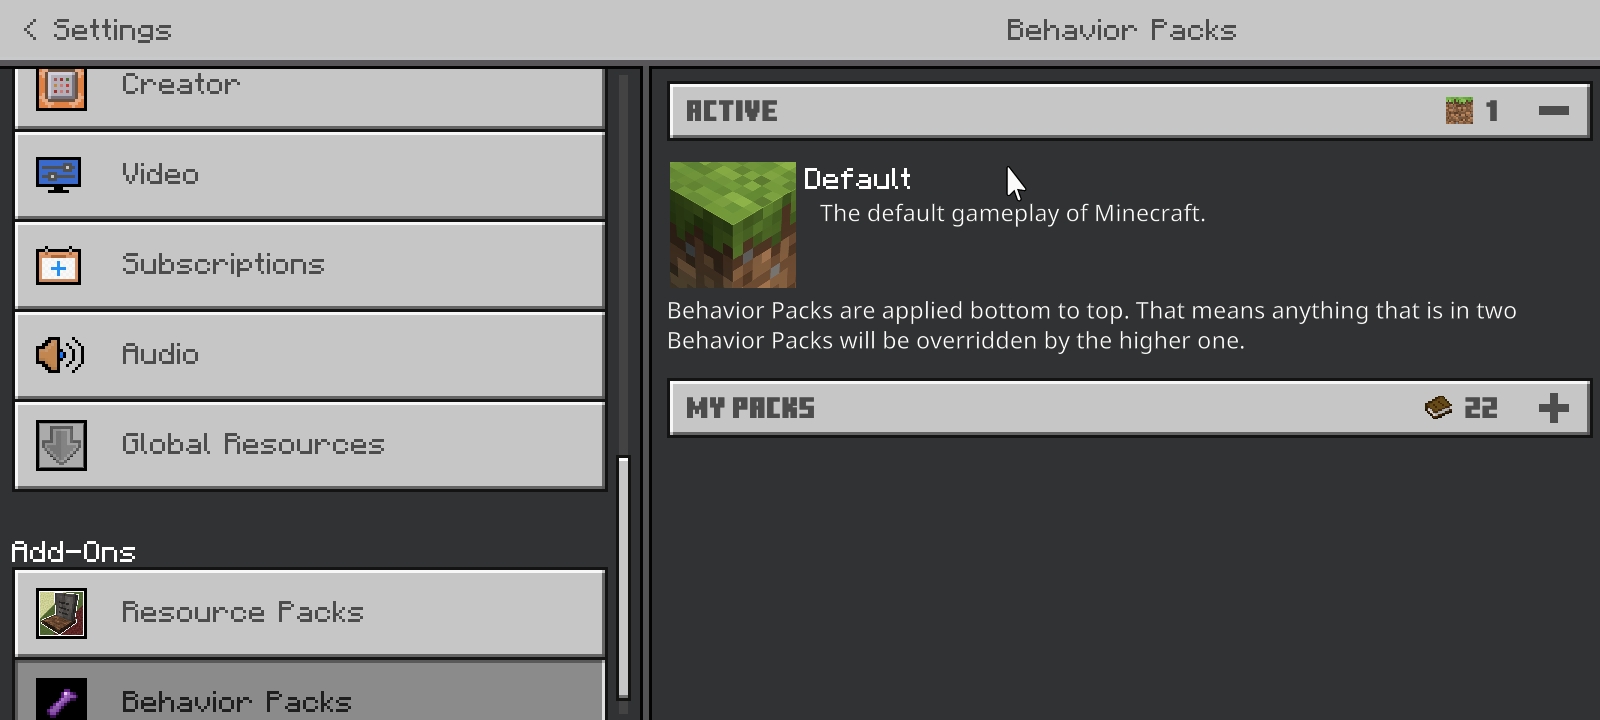Click the My Packs count 22
This screenshot has height=720, width=1600.
1481,408
